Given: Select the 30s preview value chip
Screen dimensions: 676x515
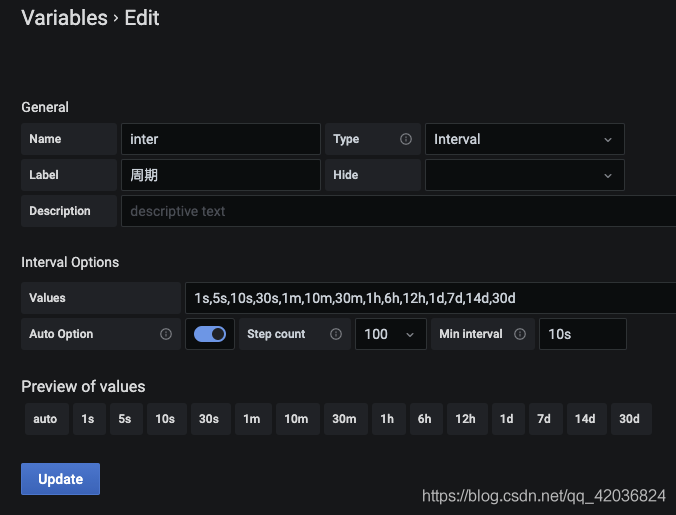Looking at the screenshot, I should point(211,419).
